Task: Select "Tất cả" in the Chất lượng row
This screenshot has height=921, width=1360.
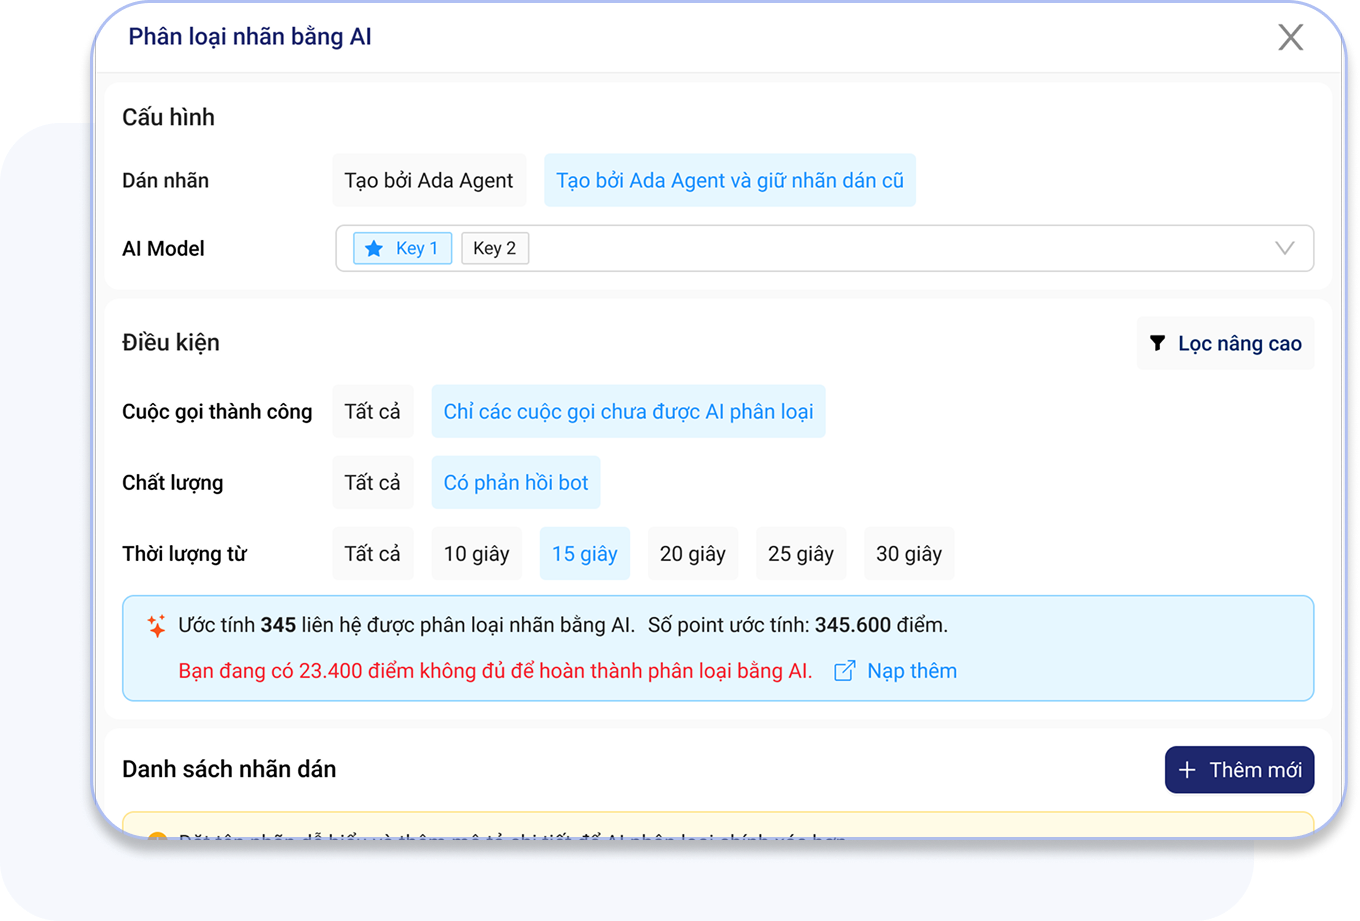Action: (x=373, y=483)
